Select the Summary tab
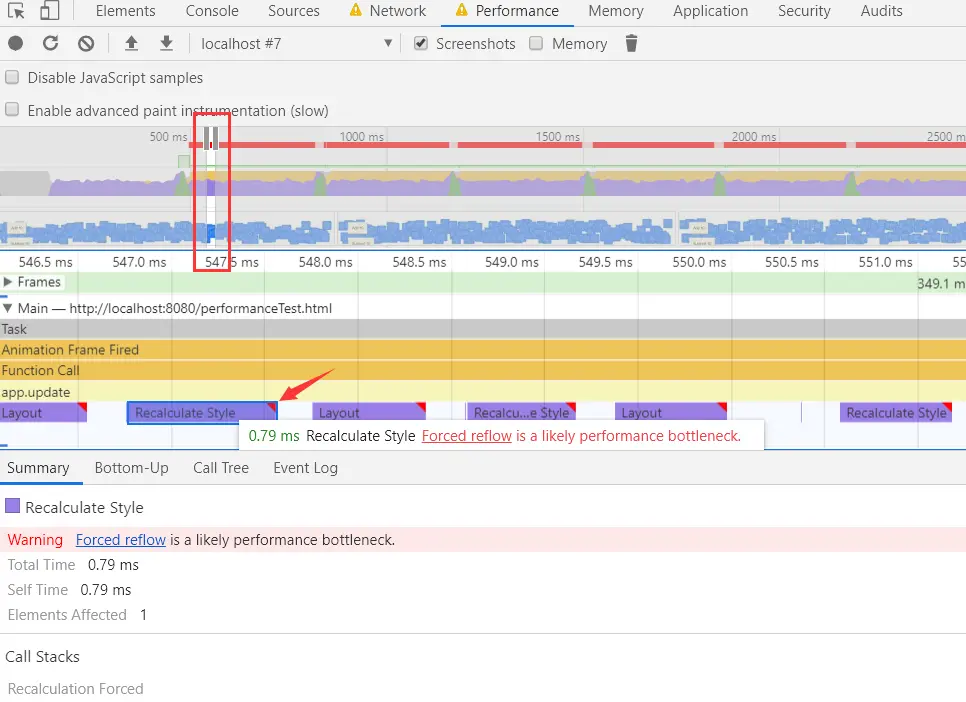 pyautogui.click(x=38, y=468)
